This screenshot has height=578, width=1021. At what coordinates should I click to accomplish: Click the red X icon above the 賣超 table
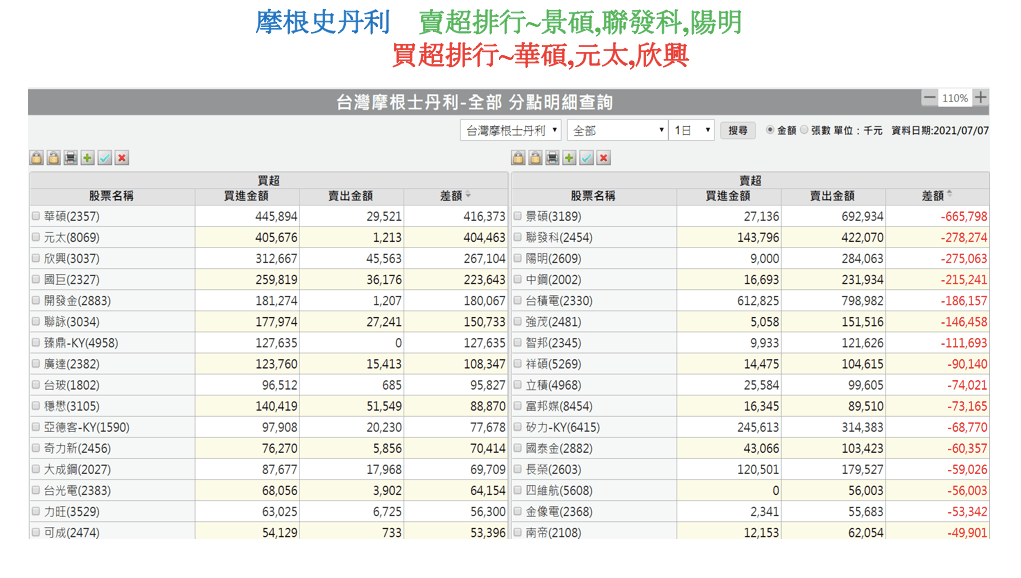pos(604,158)
